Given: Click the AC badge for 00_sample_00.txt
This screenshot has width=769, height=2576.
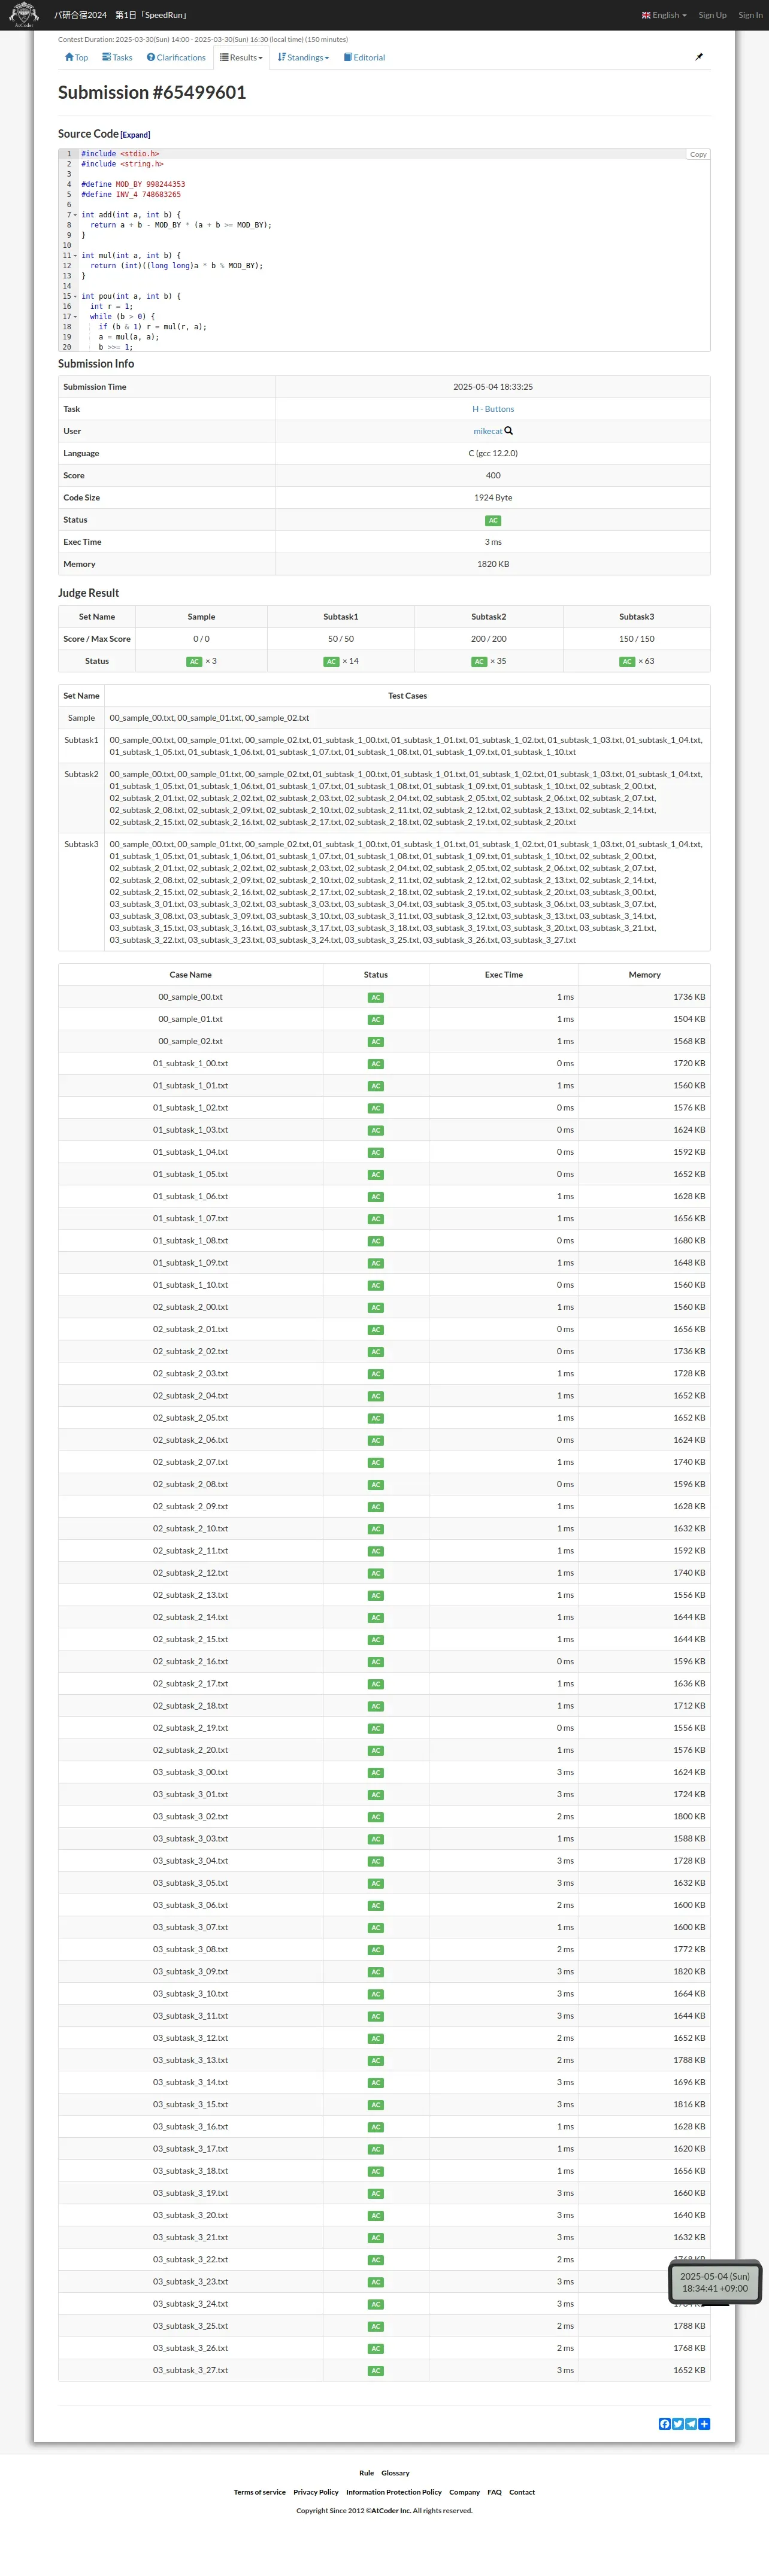Looking at the screenshot, I should (376, 997).
